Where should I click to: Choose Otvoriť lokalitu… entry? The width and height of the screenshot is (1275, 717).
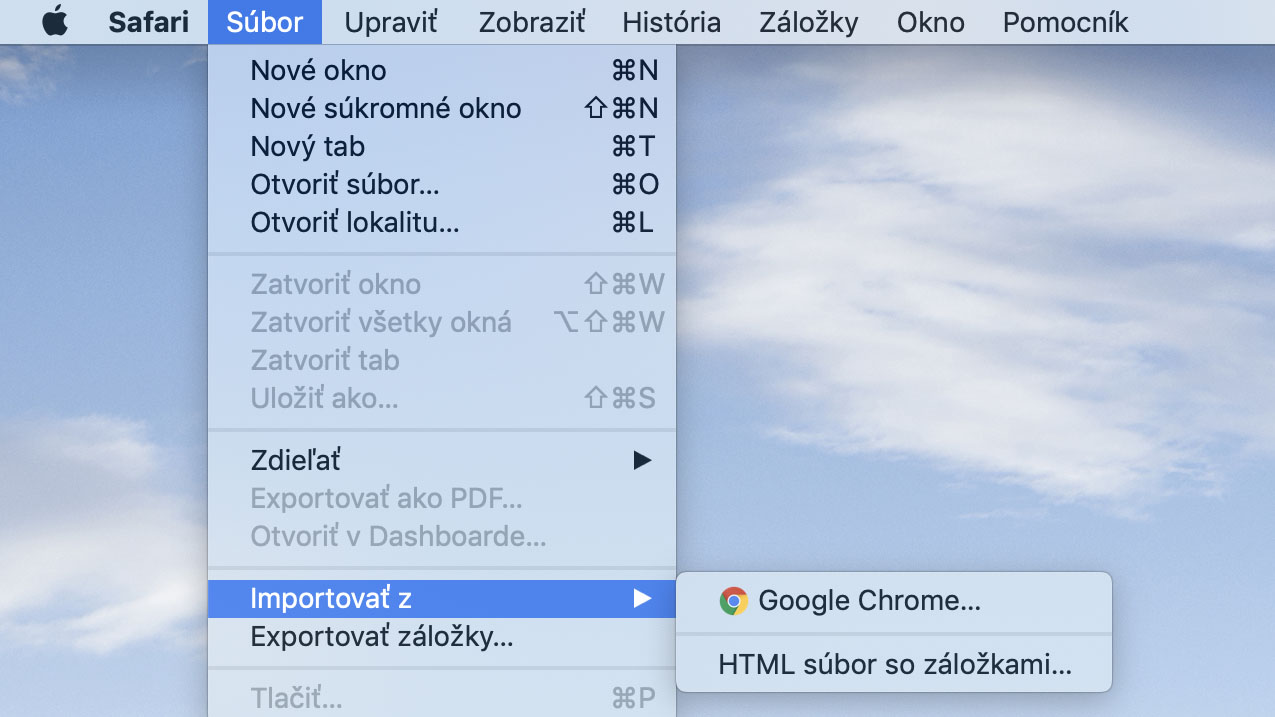coord(442,222)
